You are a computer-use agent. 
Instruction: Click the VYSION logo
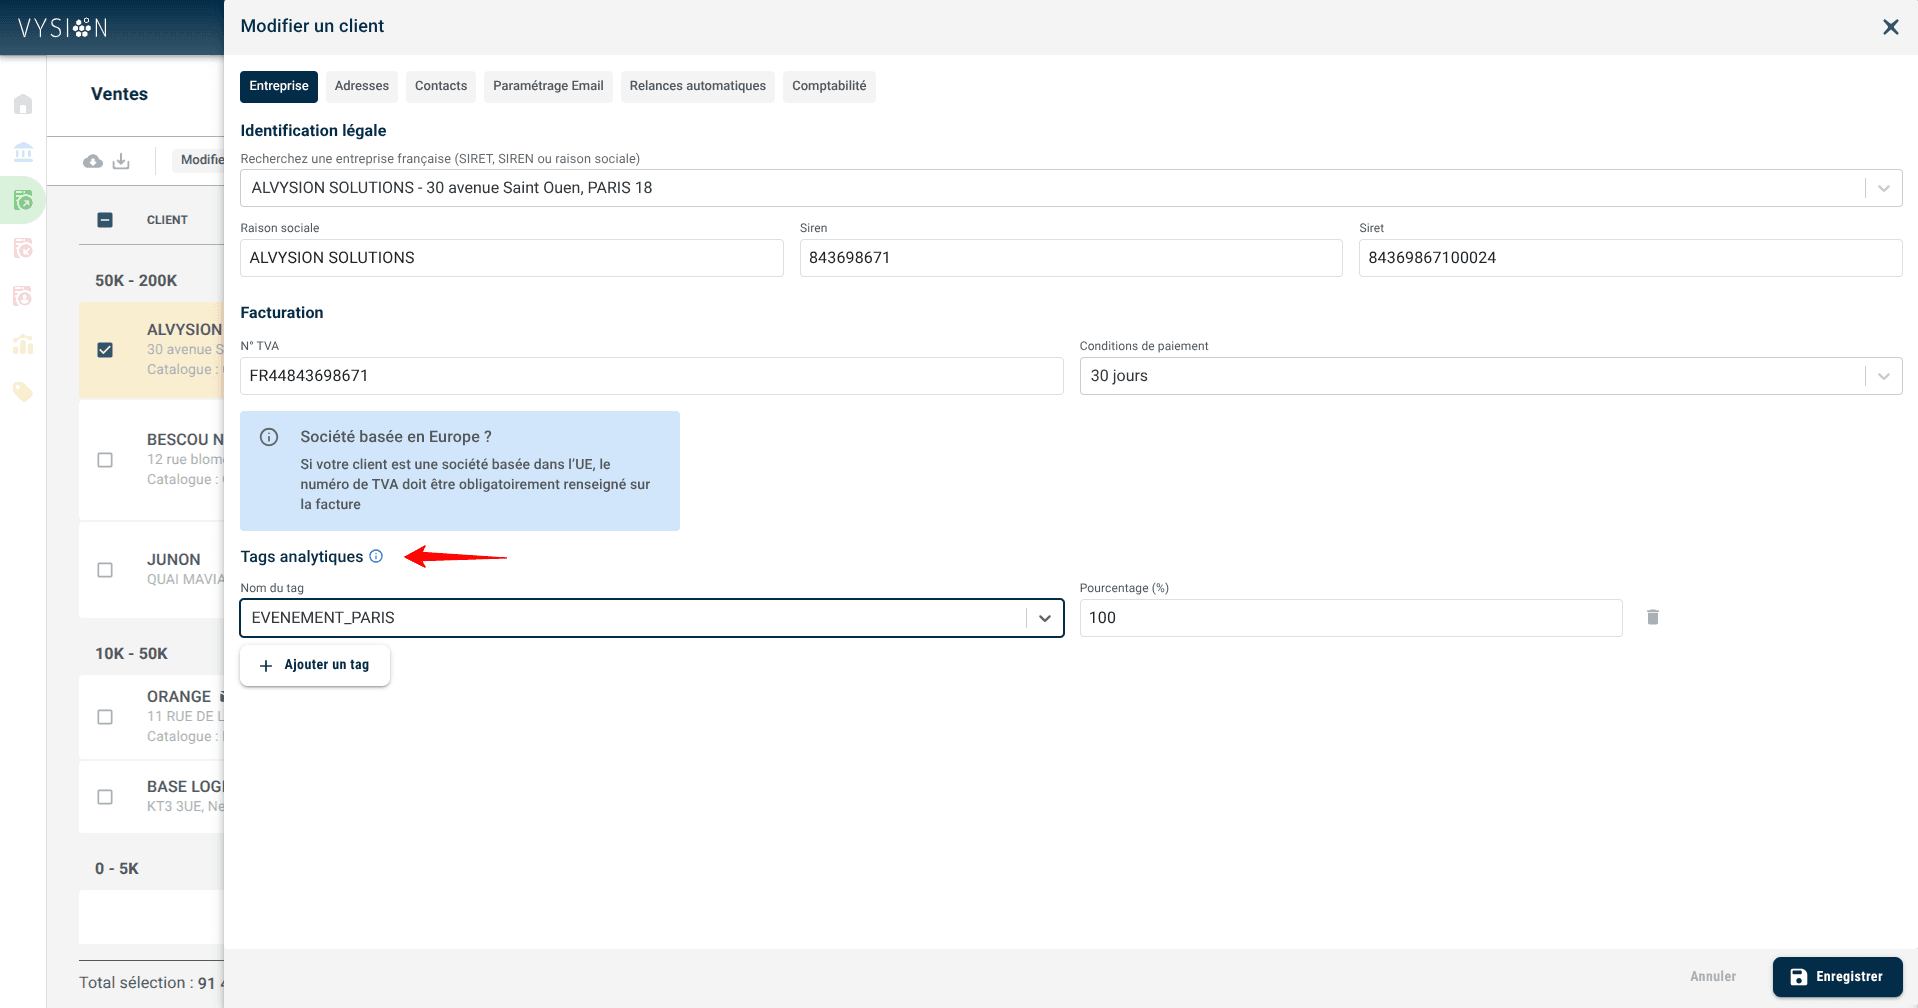(62, 28)
